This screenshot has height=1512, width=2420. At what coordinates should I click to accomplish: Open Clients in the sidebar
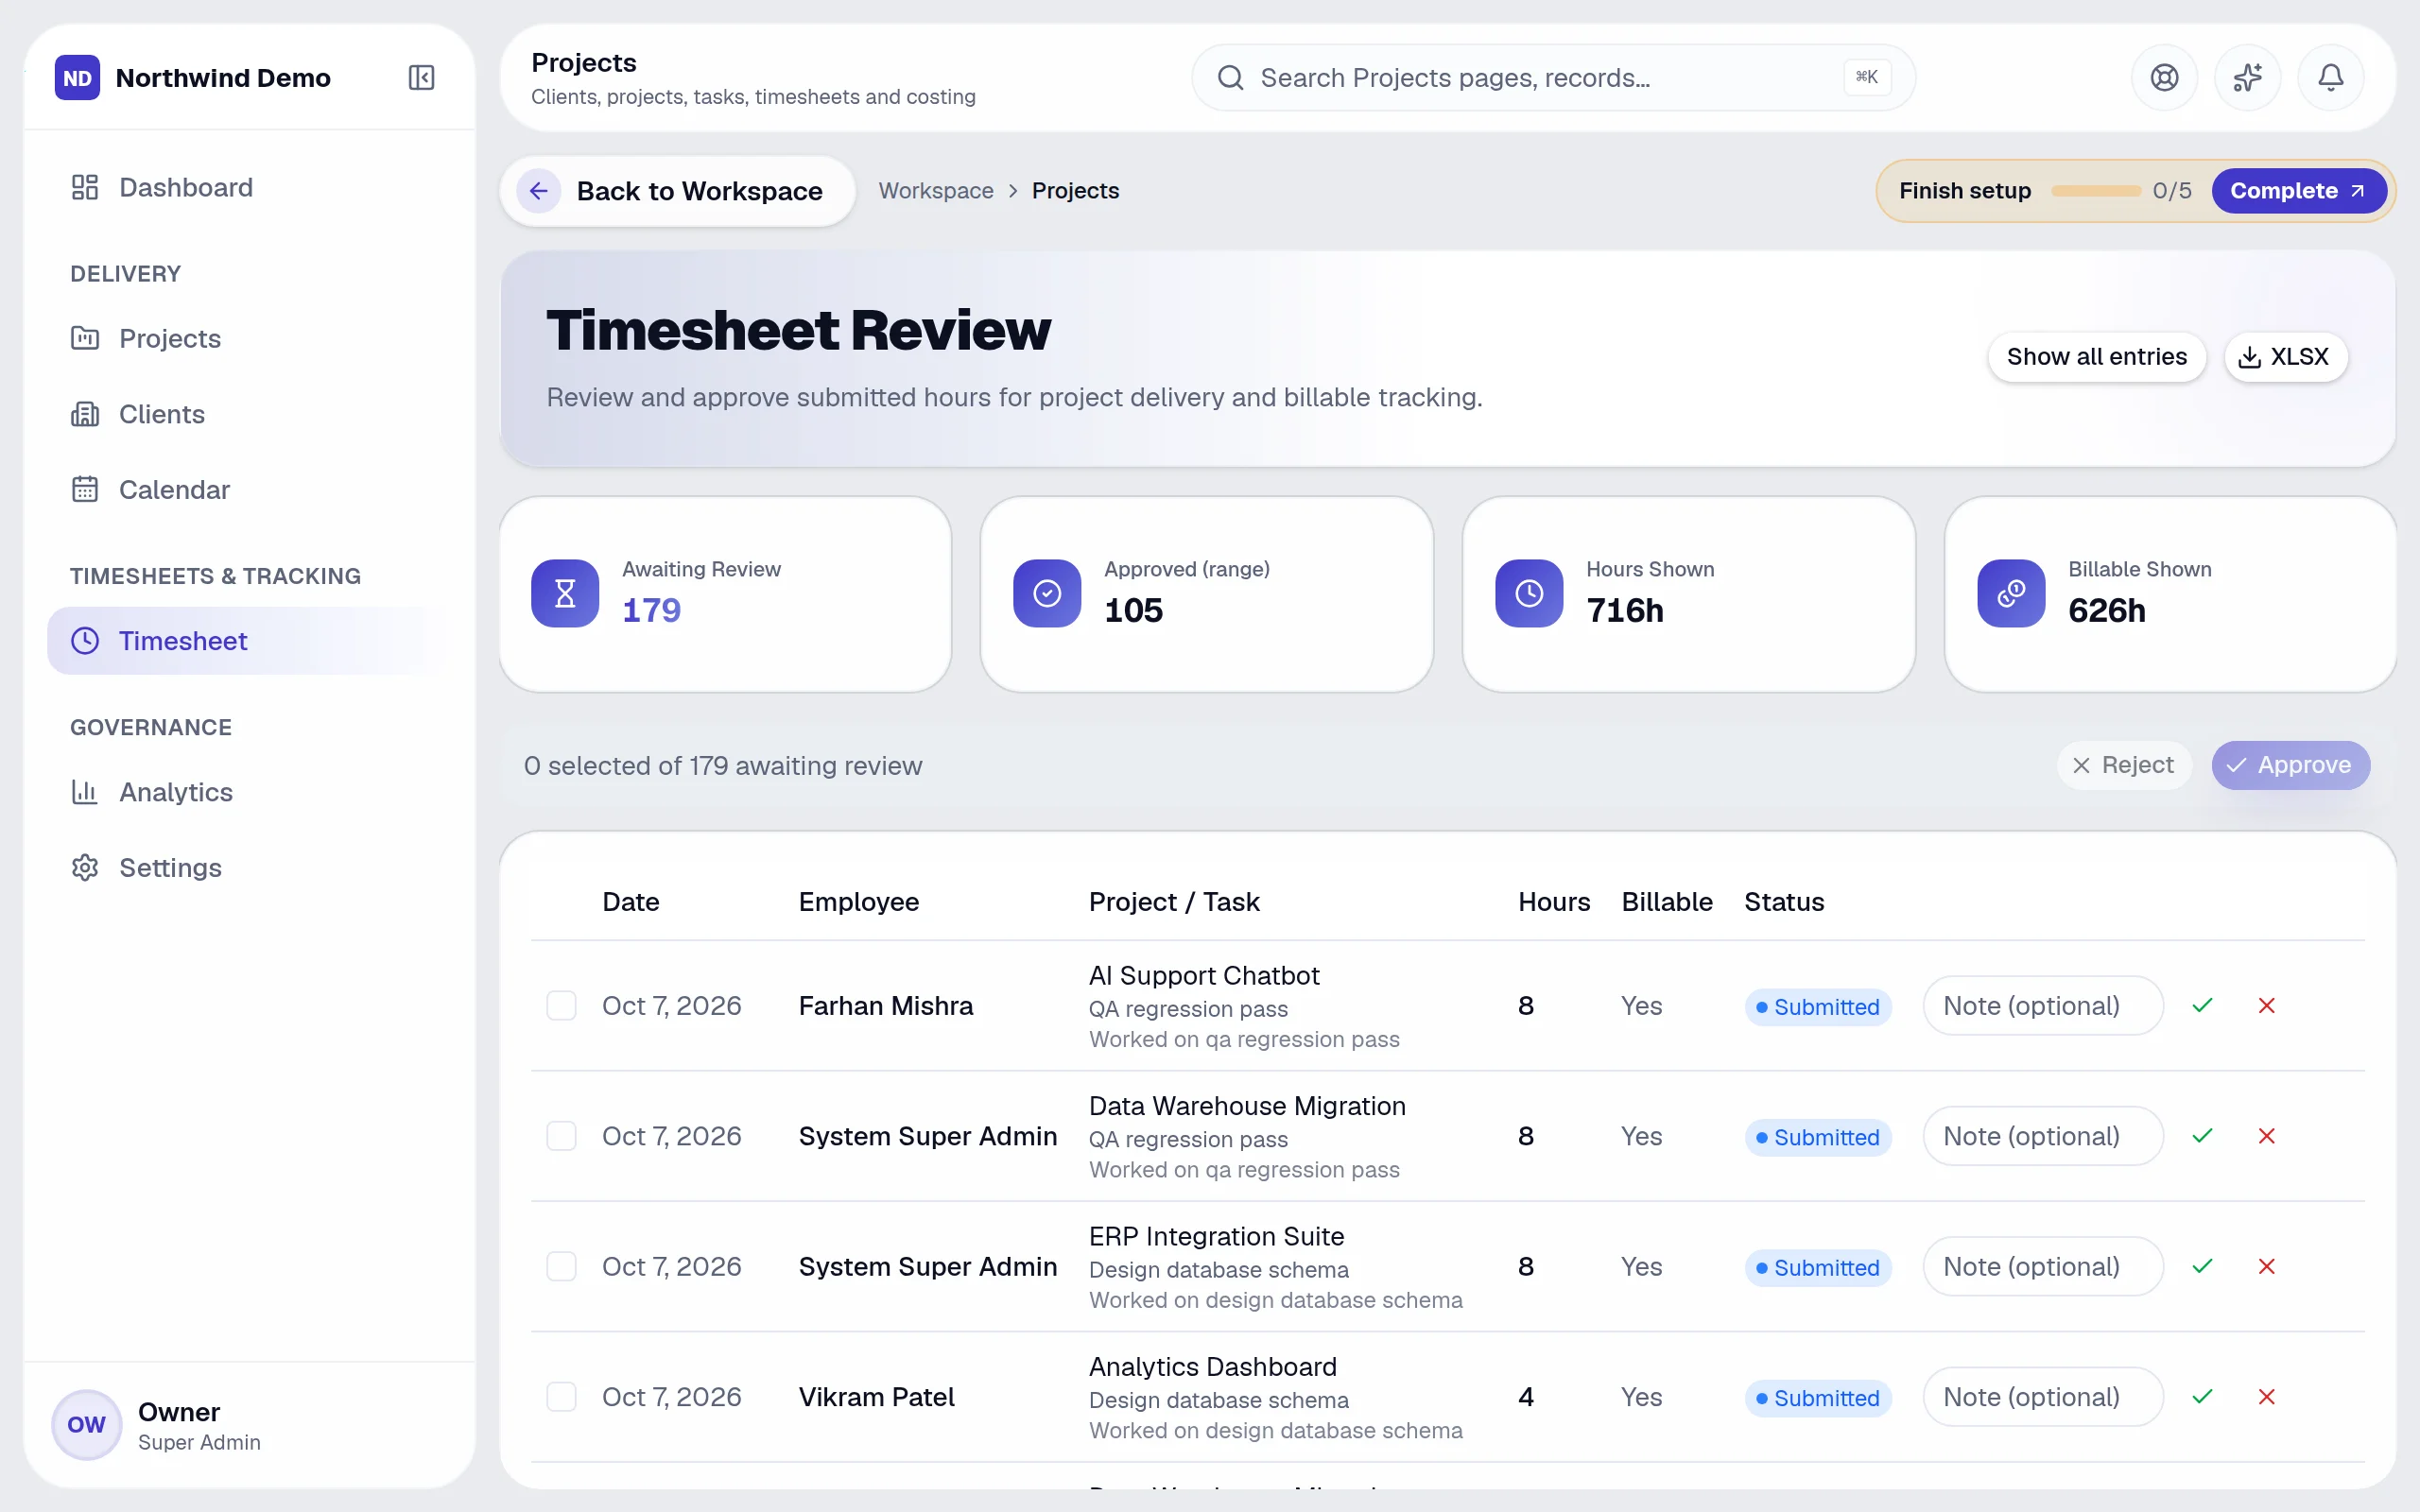[x=248, y=414]
